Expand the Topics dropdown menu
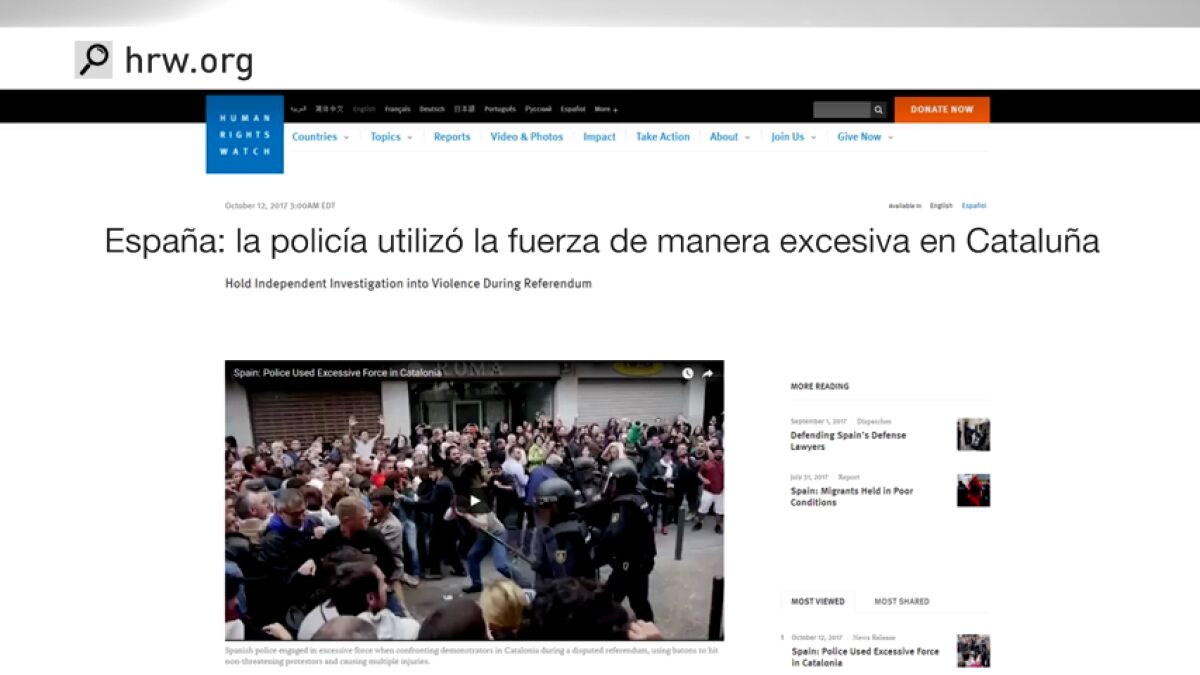The height and width of the screenshot is (675, 1200). click(391, 137)
